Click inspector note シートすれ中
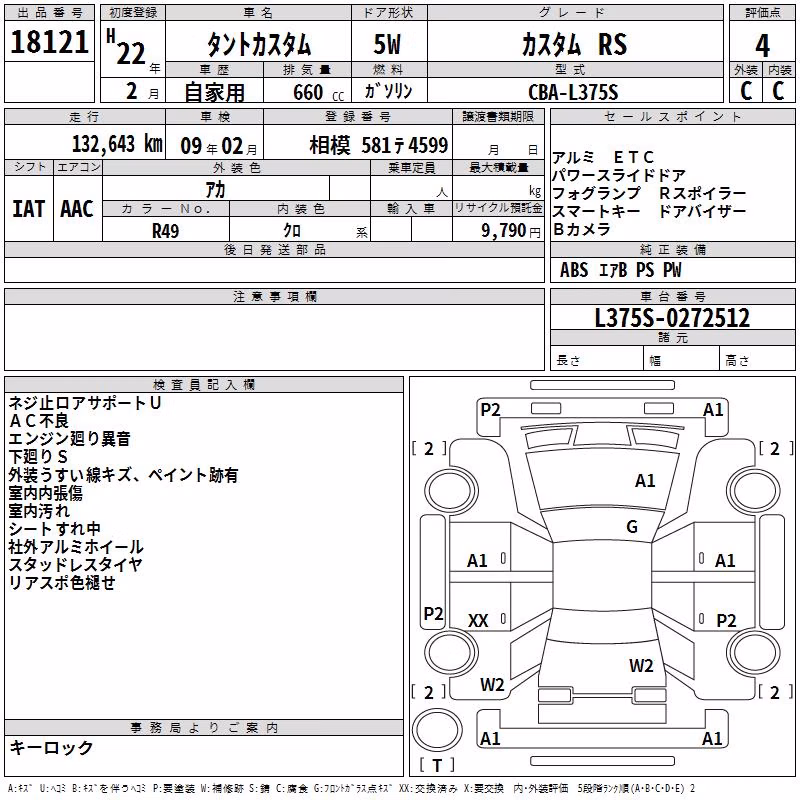 tap(54, 529)
